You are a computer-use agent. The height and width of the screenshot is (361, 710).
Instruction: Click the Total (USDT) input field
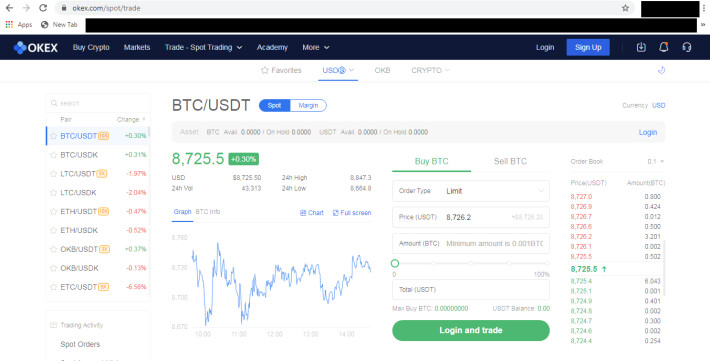(x=471, y=289)
